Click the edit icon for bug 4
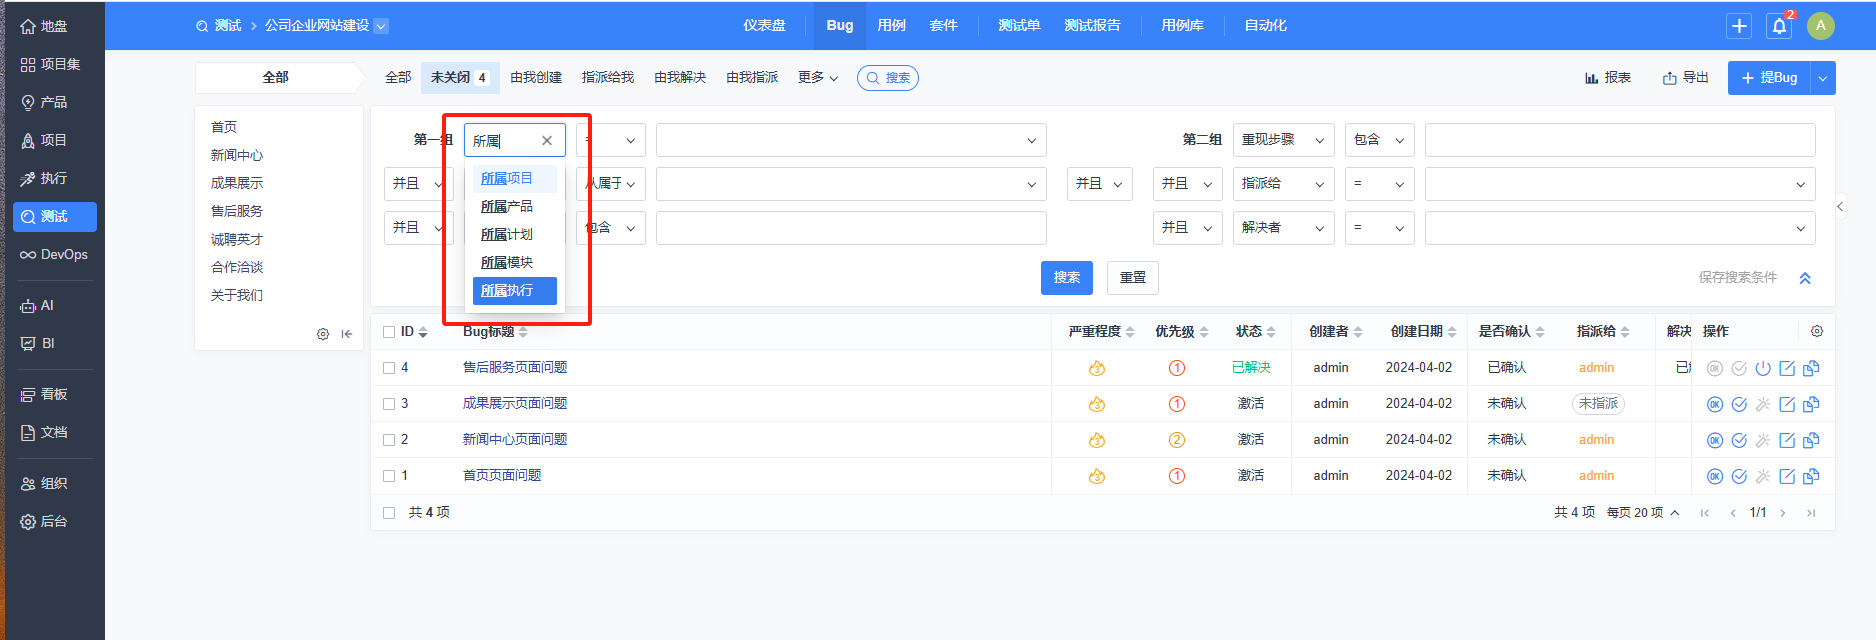Screen dimensions: 1876x640 pos(1787,368)
